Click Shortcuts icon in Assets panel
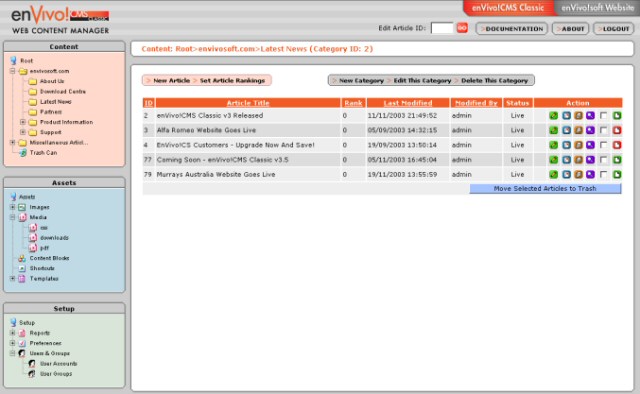The height and width of the screenshot is (394, 640). tap(22, 268)
